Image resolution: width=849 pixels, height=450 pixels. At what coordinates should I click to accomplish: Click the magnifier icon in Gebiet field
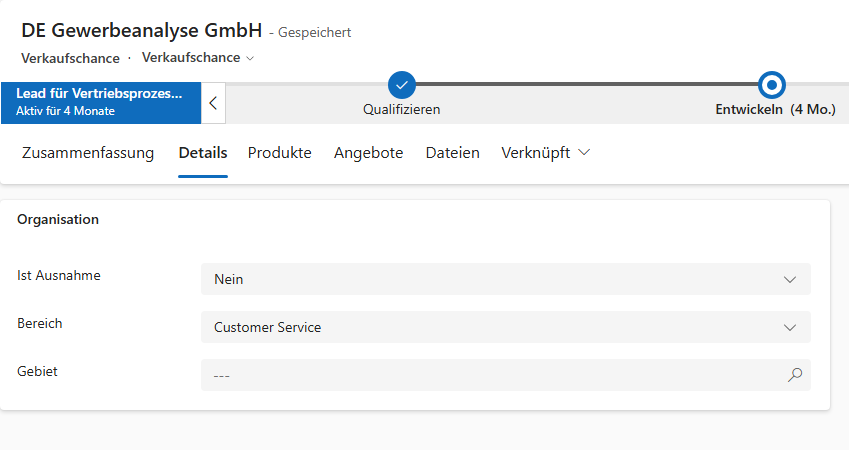(795, 375)
